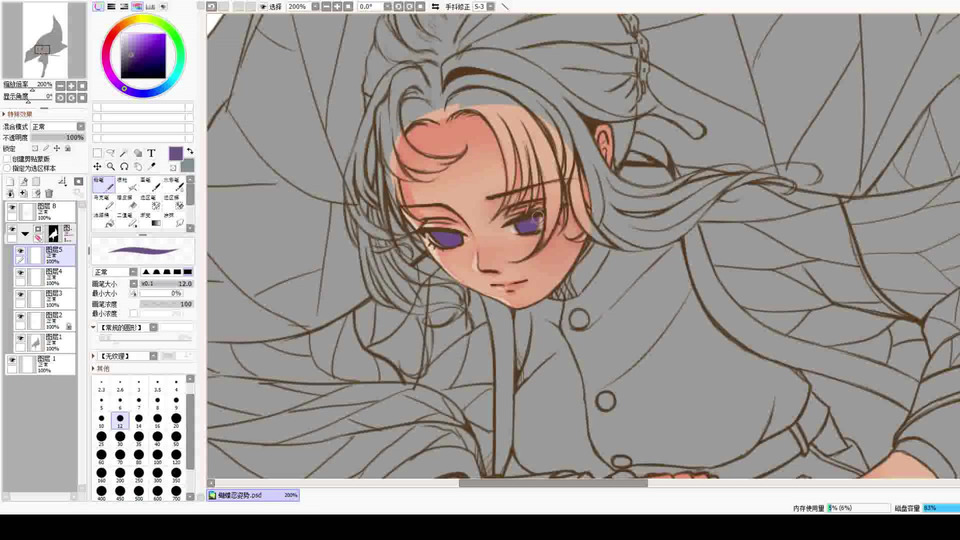
Task: Select the magic wand tool
Action: 124,153
